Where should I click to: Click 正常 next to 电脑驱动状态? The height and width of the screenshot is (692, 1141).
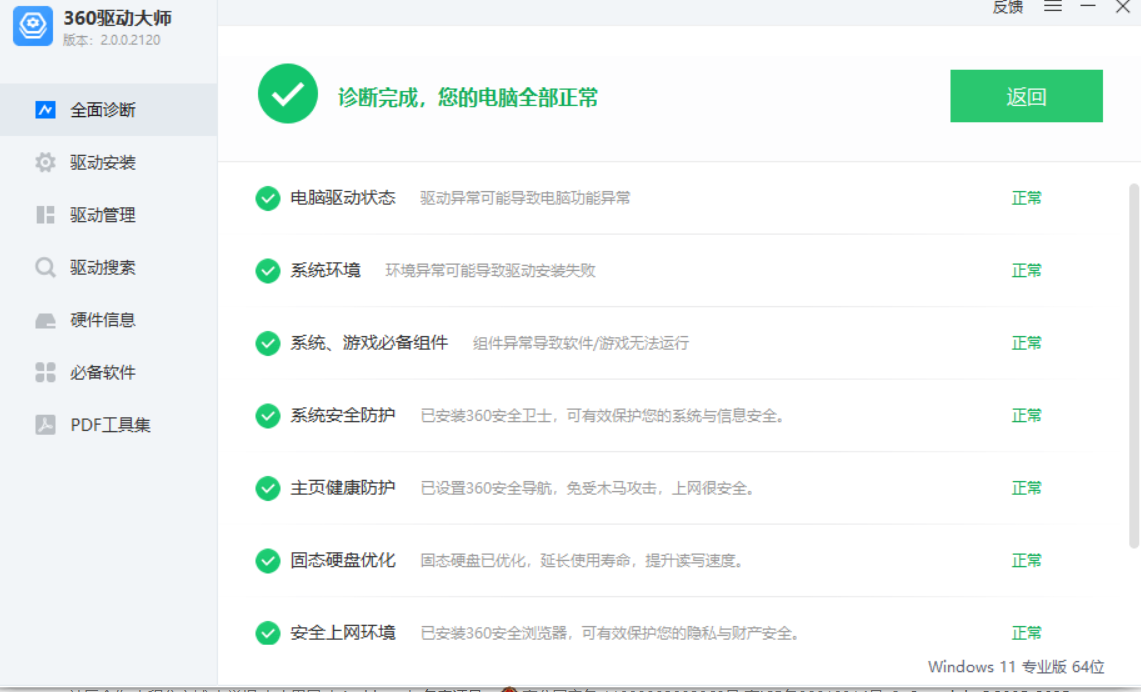[1026, 198]
